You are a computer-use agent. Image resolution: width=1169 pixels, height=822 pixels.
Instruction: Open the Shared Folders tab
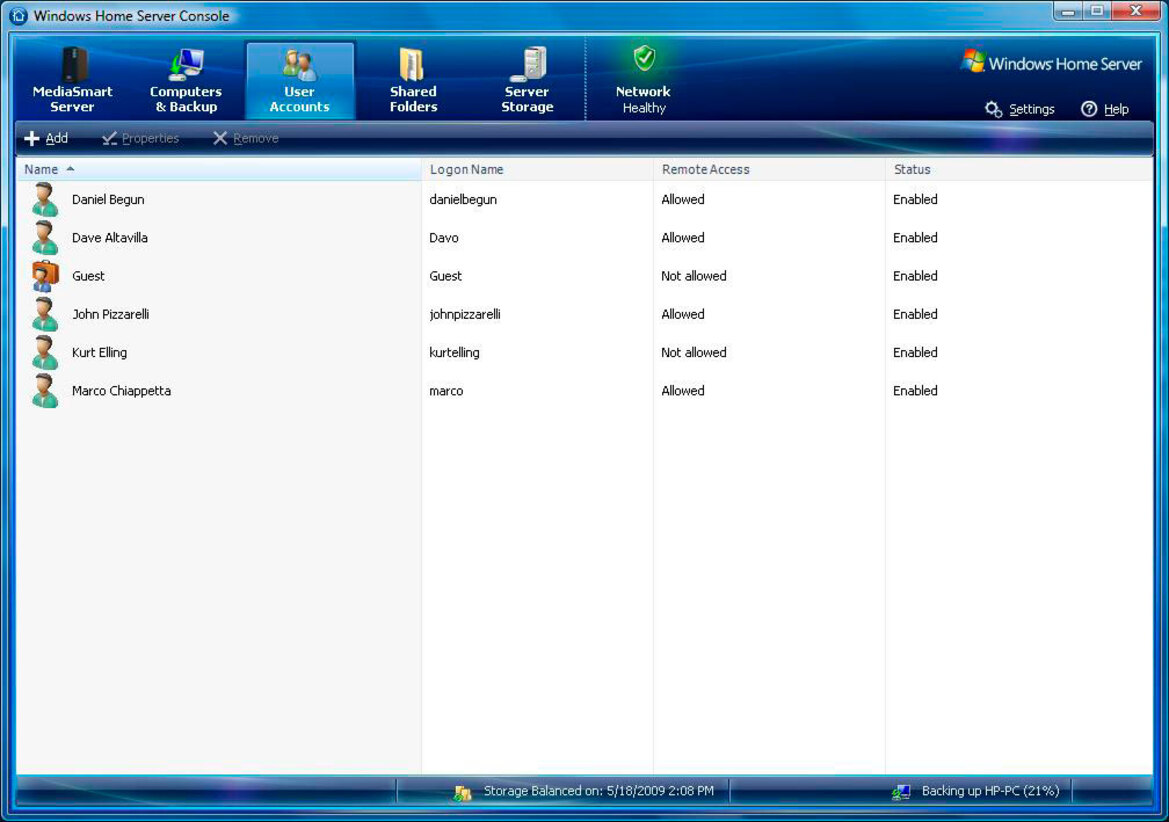point(413,80)
